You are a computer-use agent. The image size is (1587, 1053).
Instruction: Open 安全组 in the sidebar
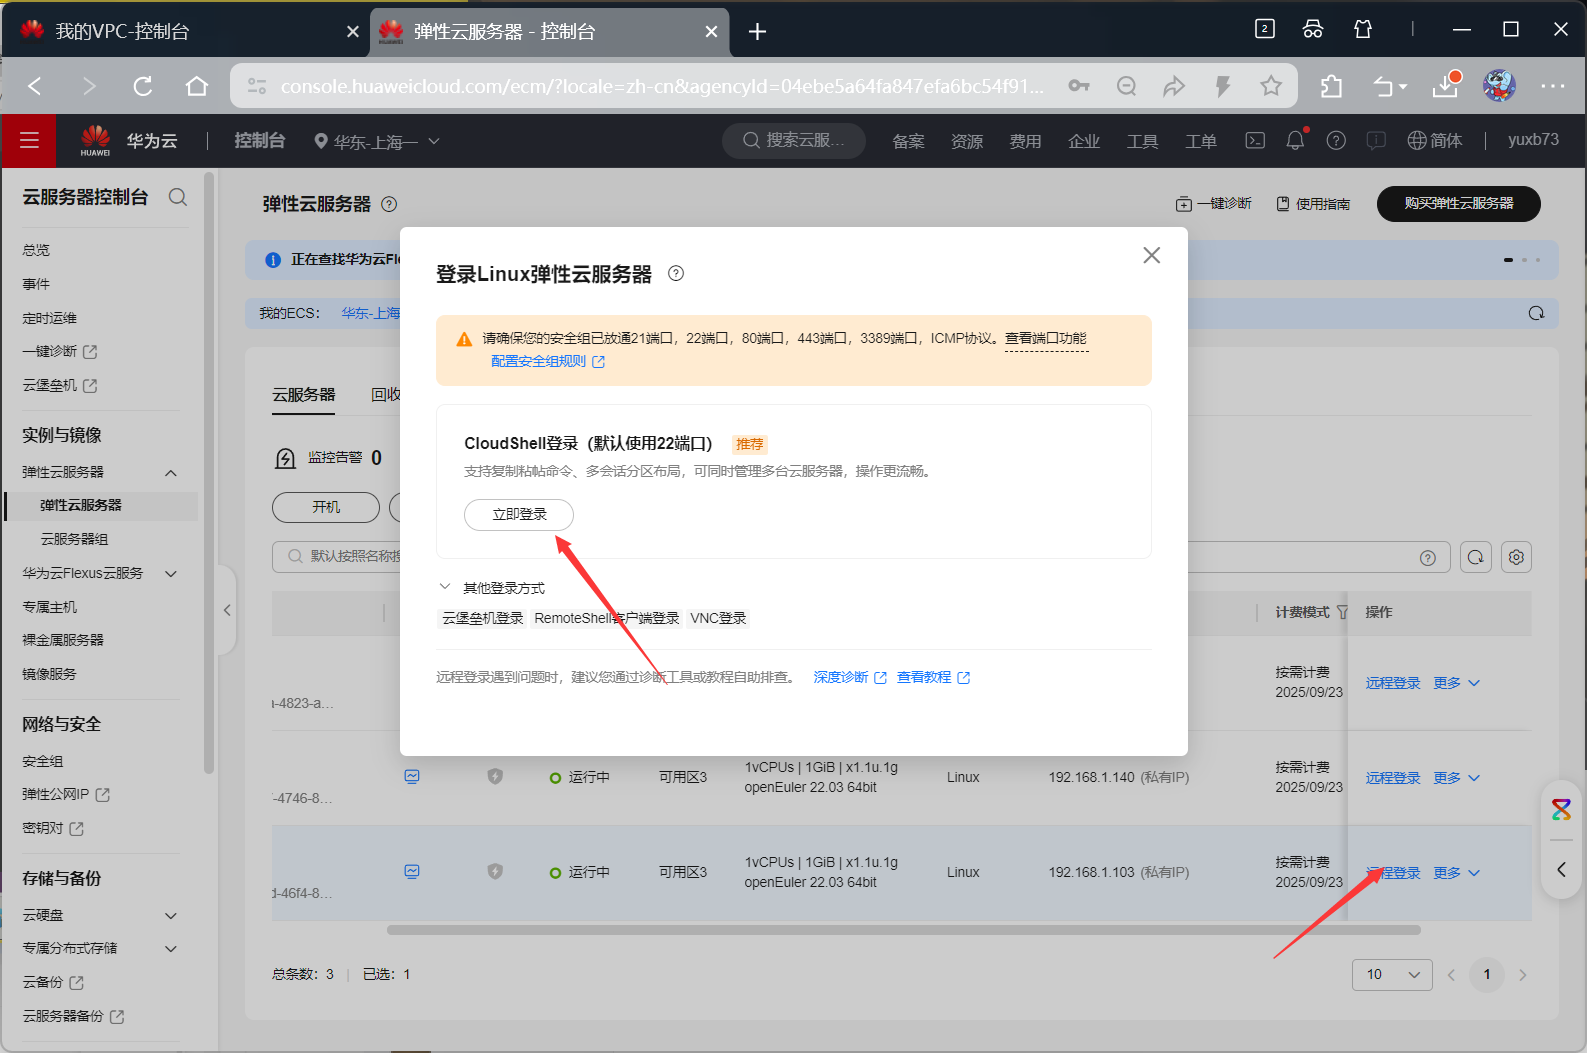pos(43,761)
